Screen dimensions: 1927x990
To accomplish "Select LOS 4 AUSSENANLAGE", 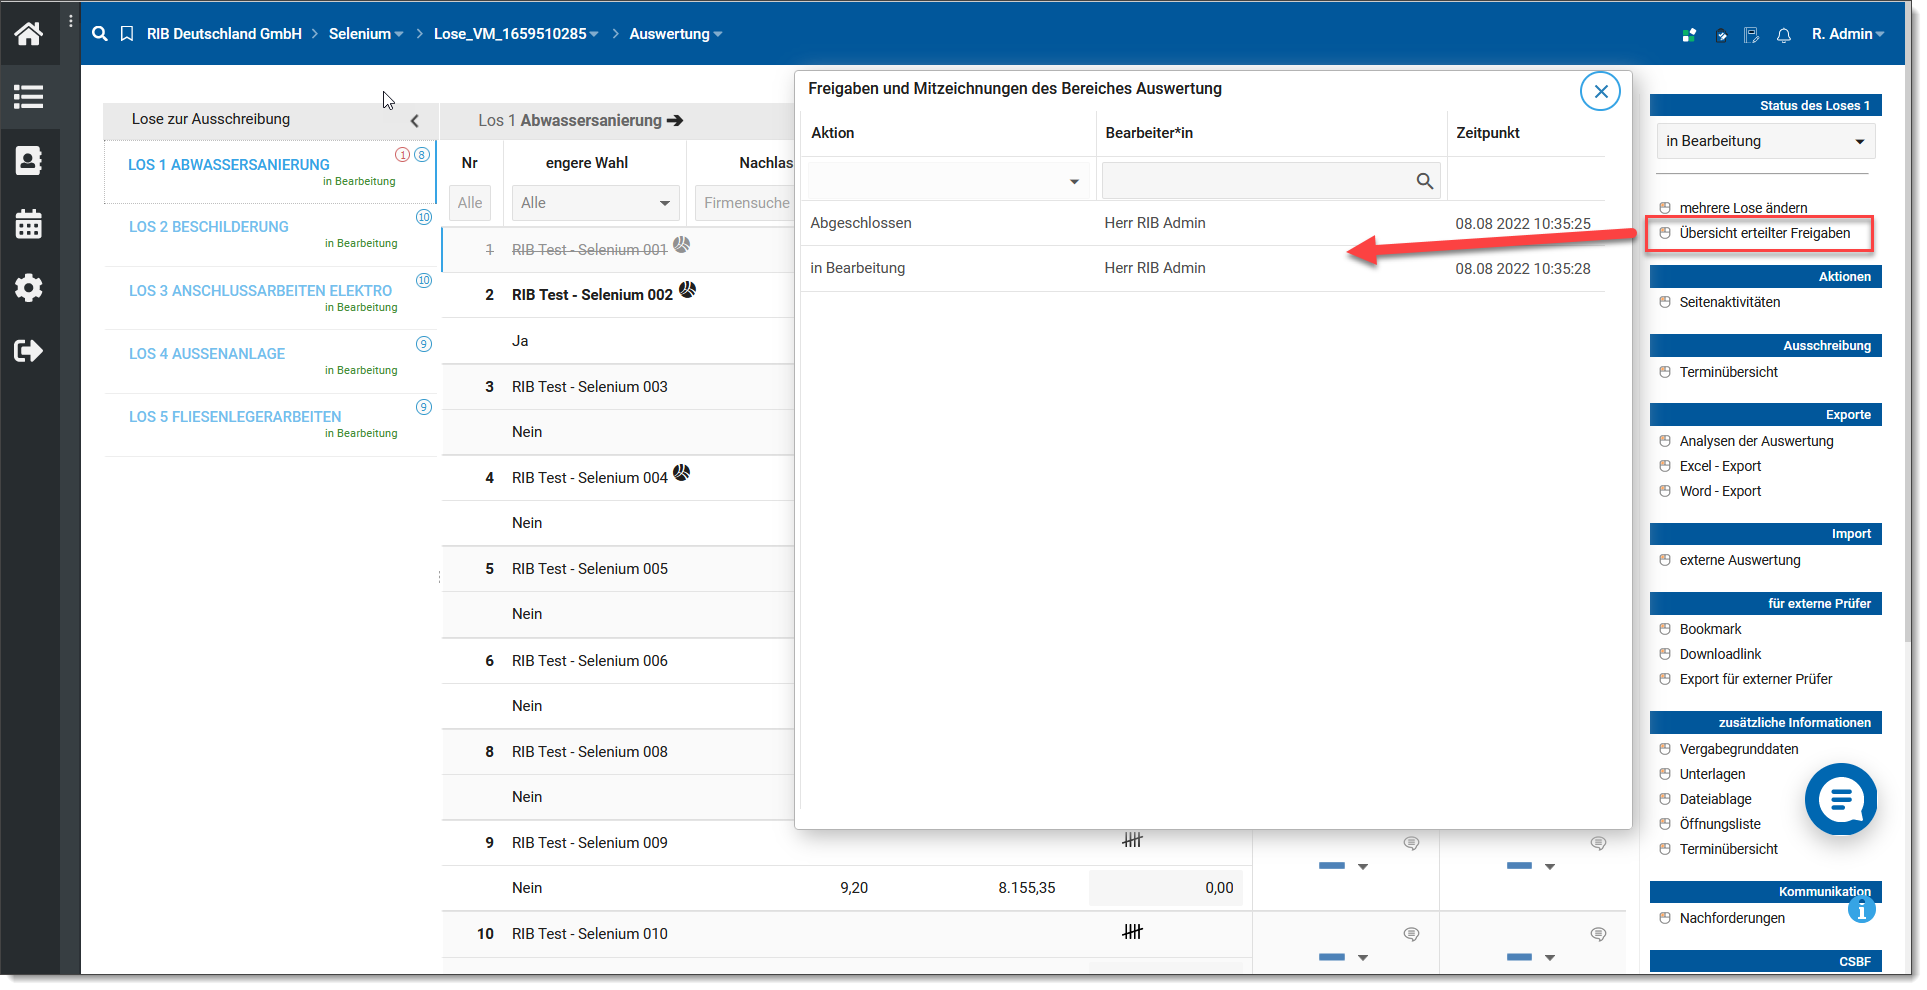I will 207,354.
